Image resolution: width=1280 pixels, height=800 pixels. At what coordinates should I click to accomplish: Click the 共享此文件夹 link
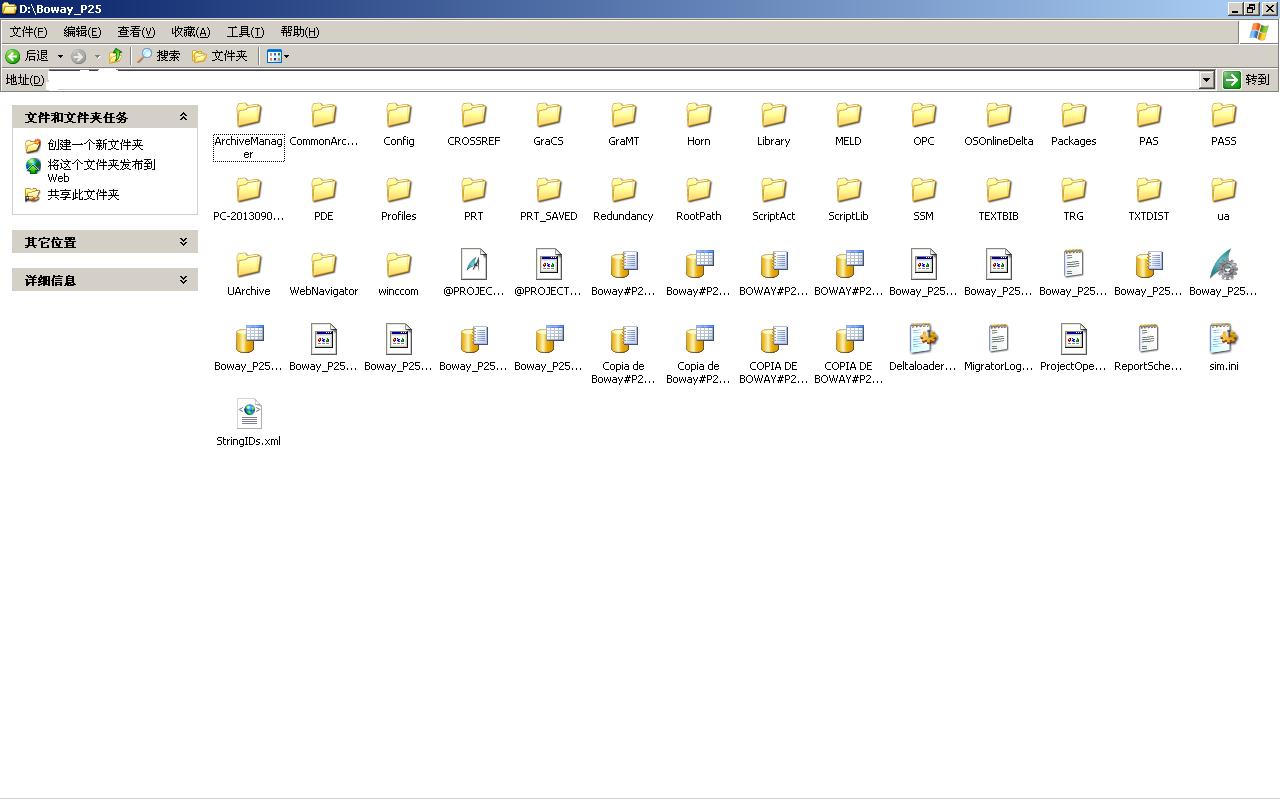pos(83,195)
